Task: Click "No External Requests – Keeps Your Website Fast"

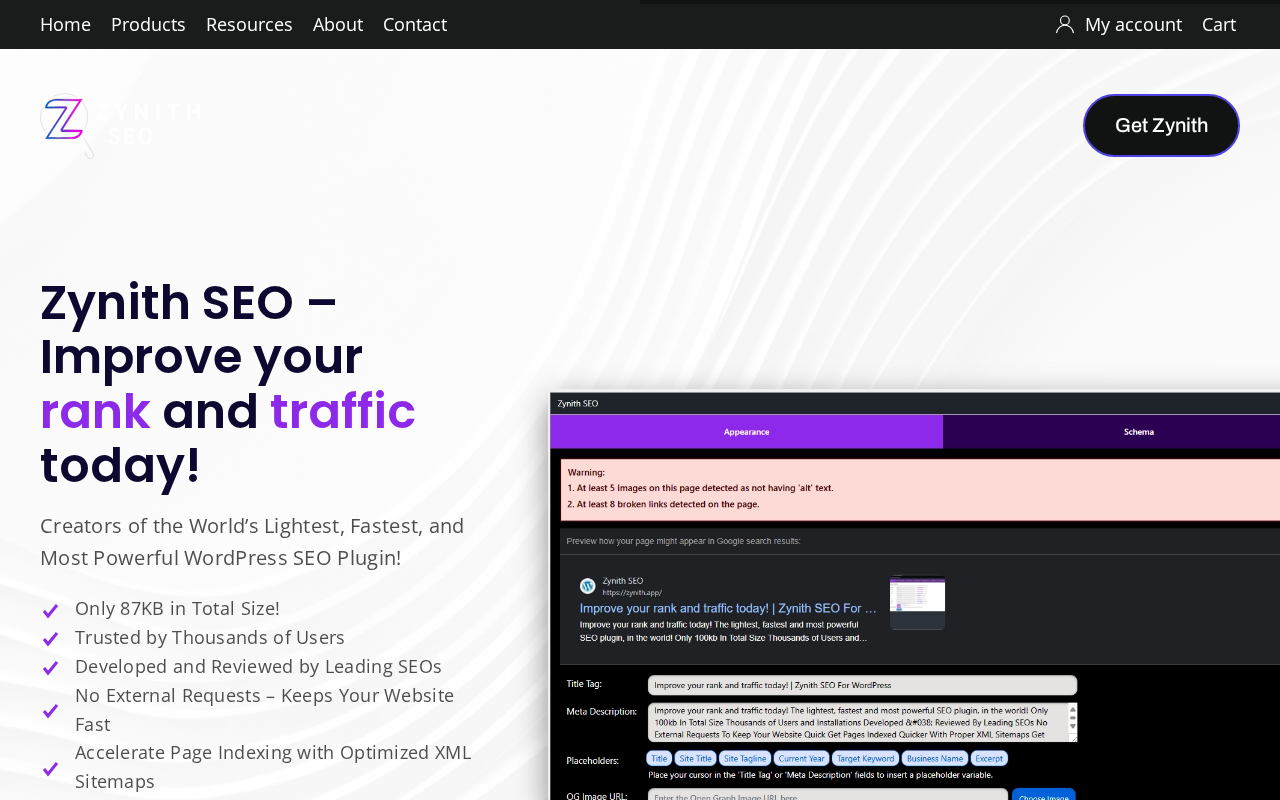Action: pyautogui.click(x=264, y=710)
